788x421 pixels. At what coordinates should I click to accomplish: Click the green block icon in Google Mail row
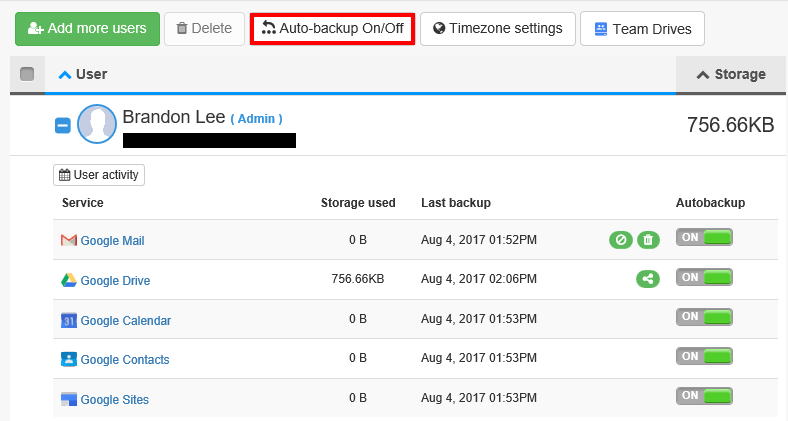tap(621, 239)
